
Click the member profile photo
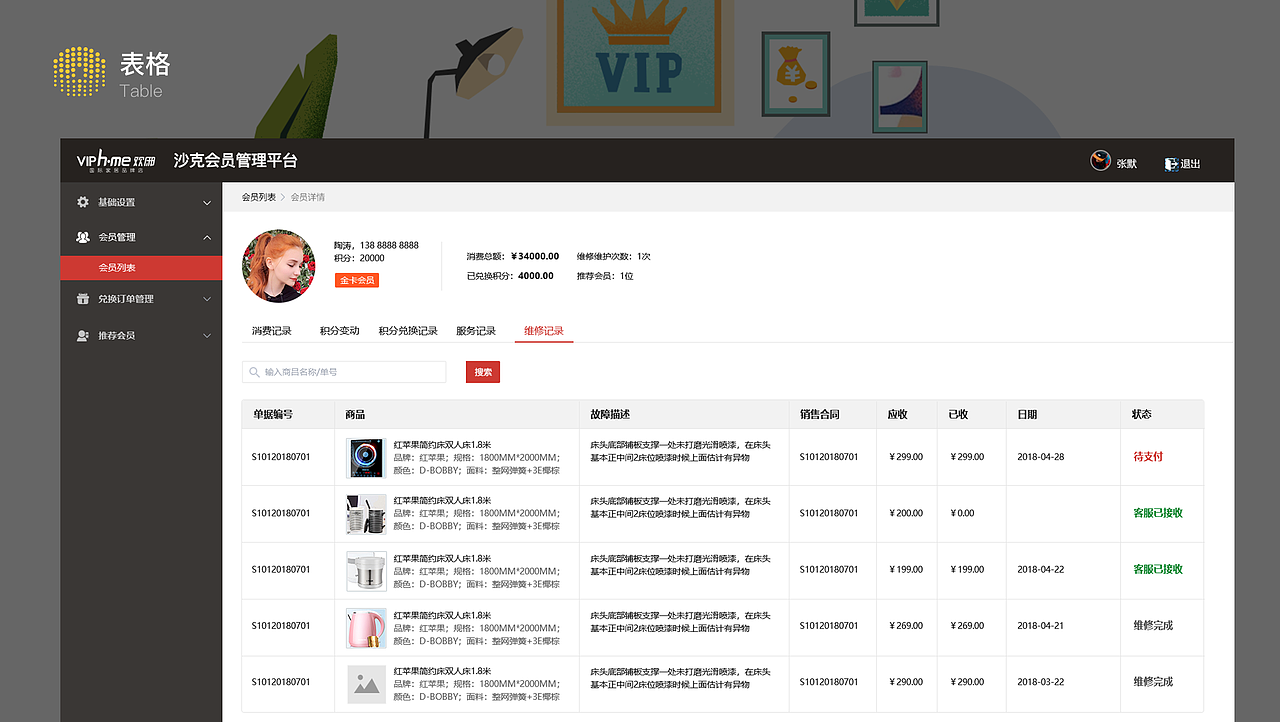click(279, 265)
